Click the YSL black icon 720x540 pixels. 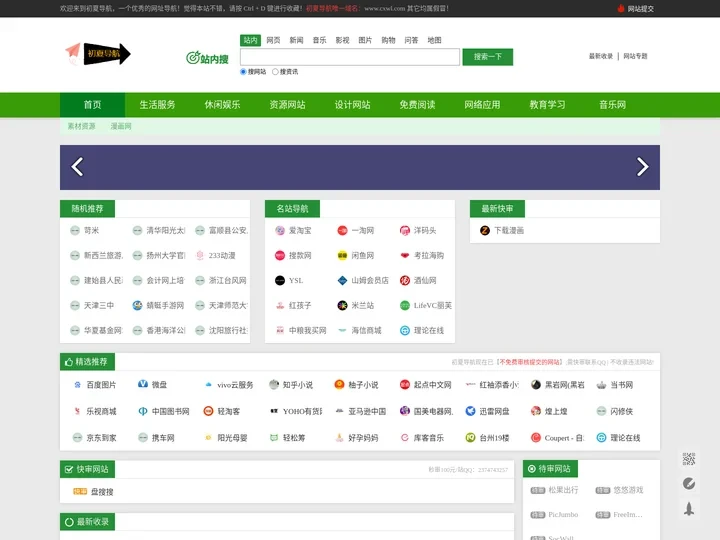tap(280, 280)
